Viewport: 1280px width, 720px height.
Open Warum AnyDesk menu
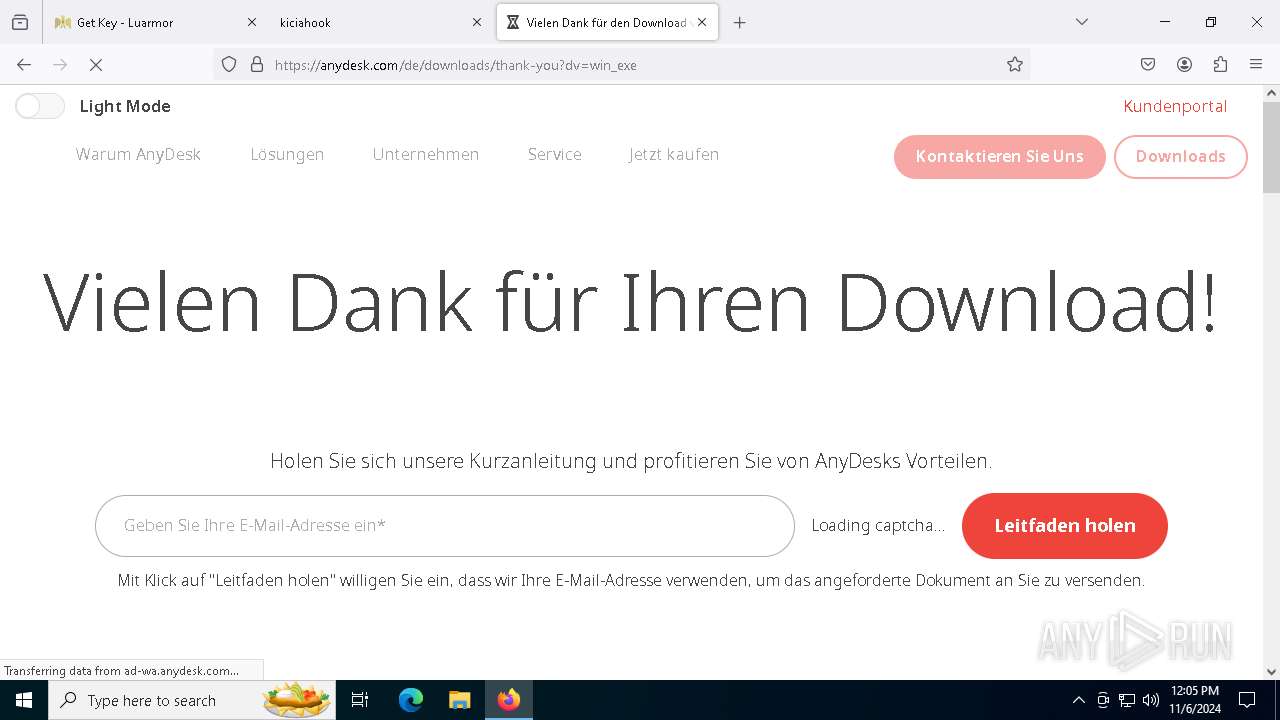point(138,154)
